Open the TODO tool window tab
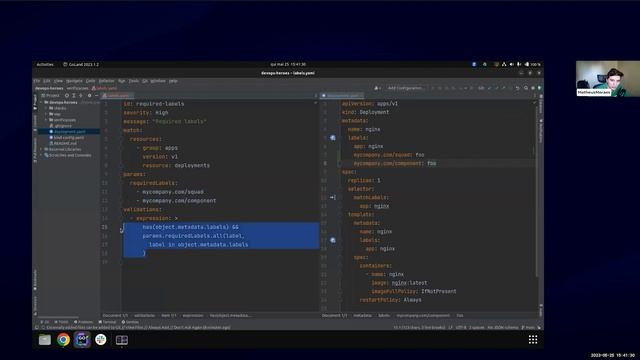Image resolution: width=640 pixels, height=360 pixels. coord(62,322)
